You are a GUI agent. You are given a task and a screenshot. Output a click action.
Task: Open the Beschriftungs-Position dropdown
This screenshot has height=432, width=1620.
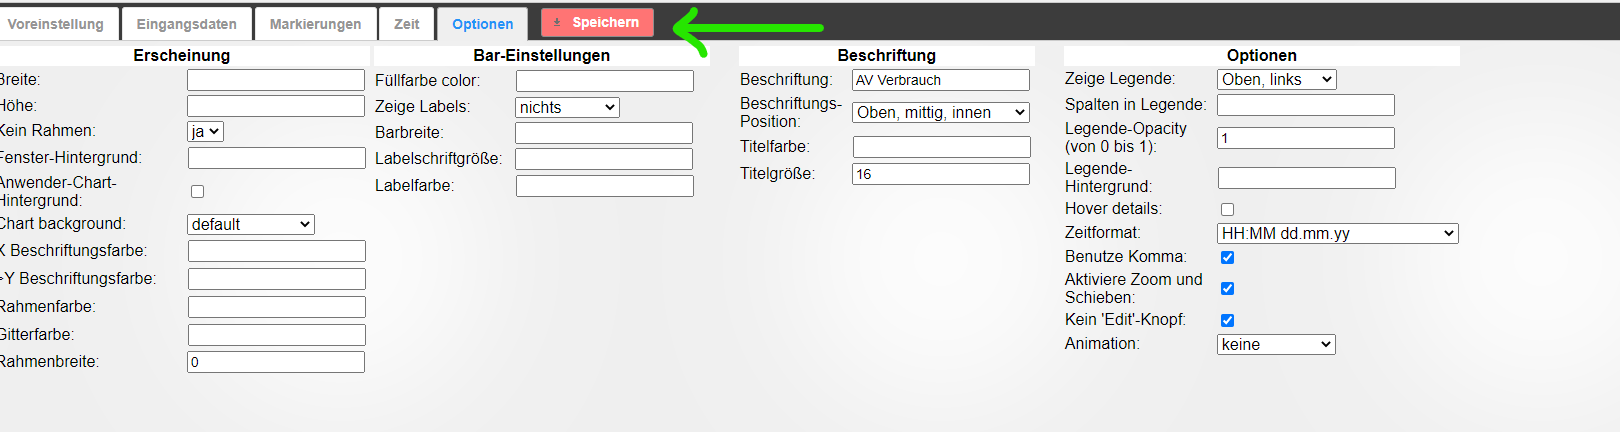(941, 112)
